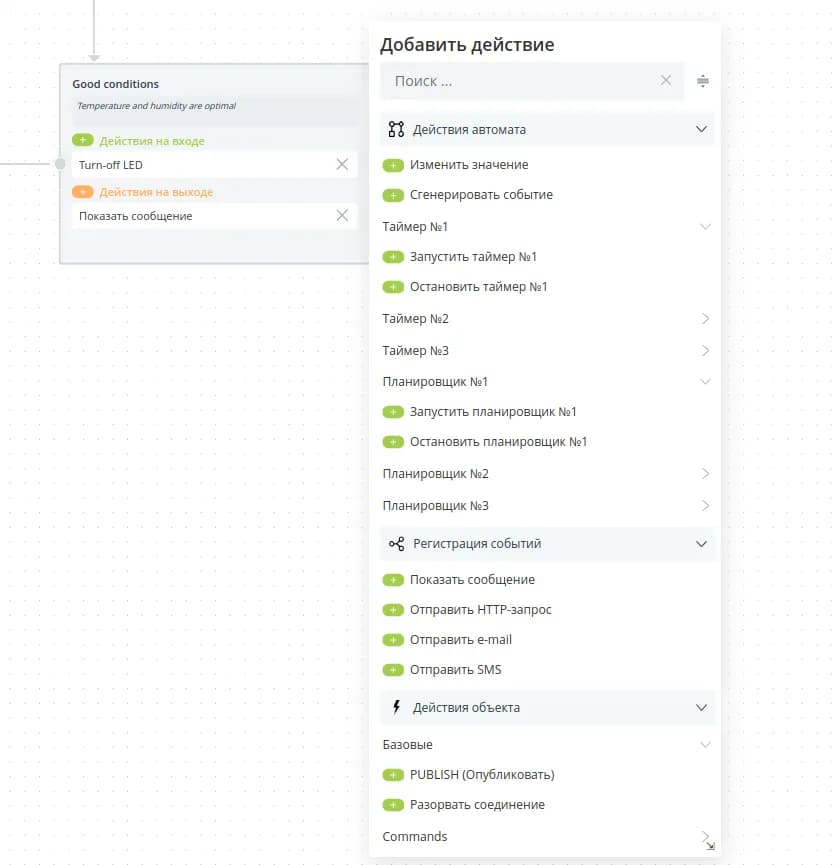Add exit action via Действия на выходе
Screen dimensions: 837x865
[x=83, y=192]
